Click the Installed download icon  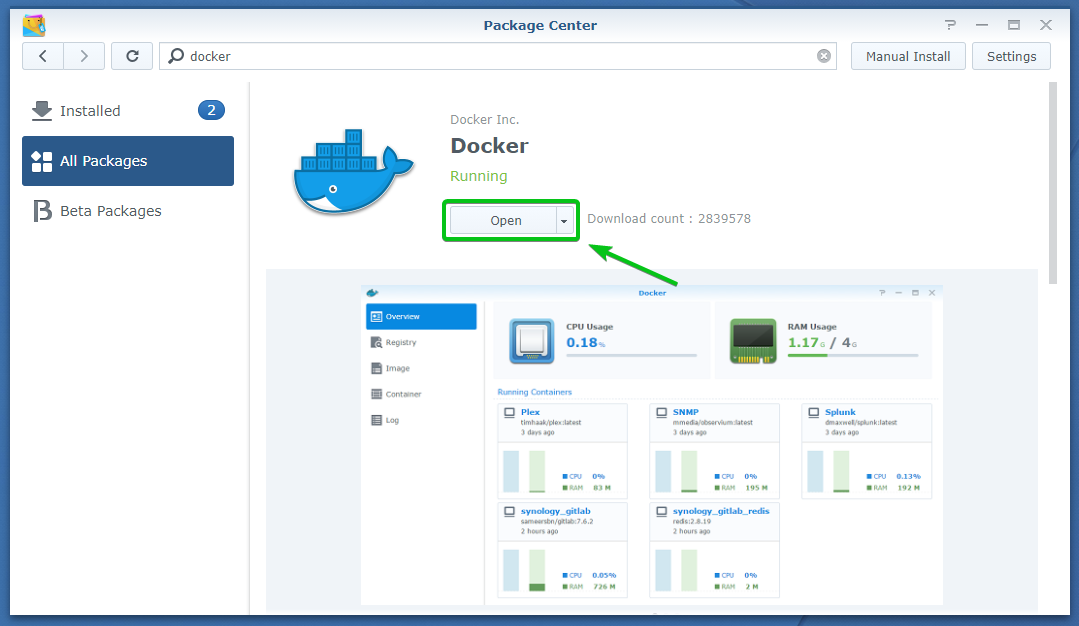click(42, 111)
